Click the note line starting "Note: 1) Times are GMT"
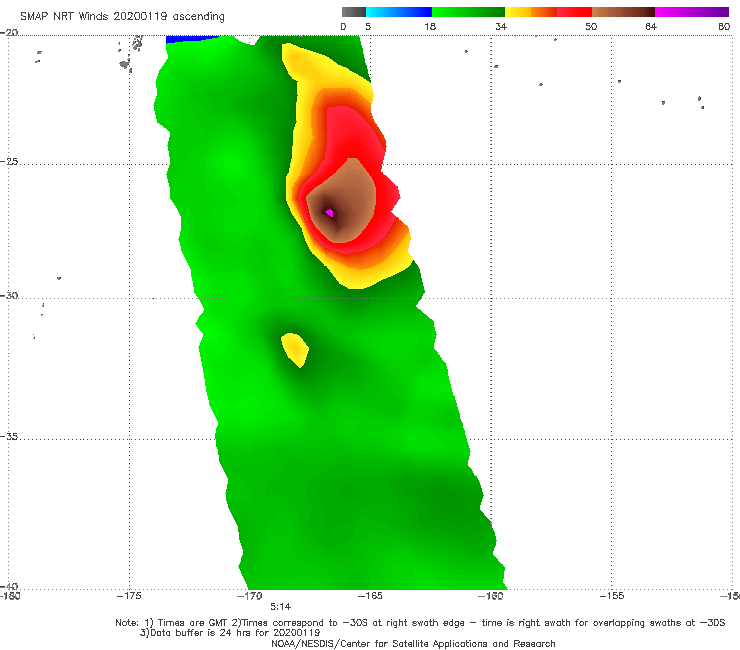 click(420, 623)
